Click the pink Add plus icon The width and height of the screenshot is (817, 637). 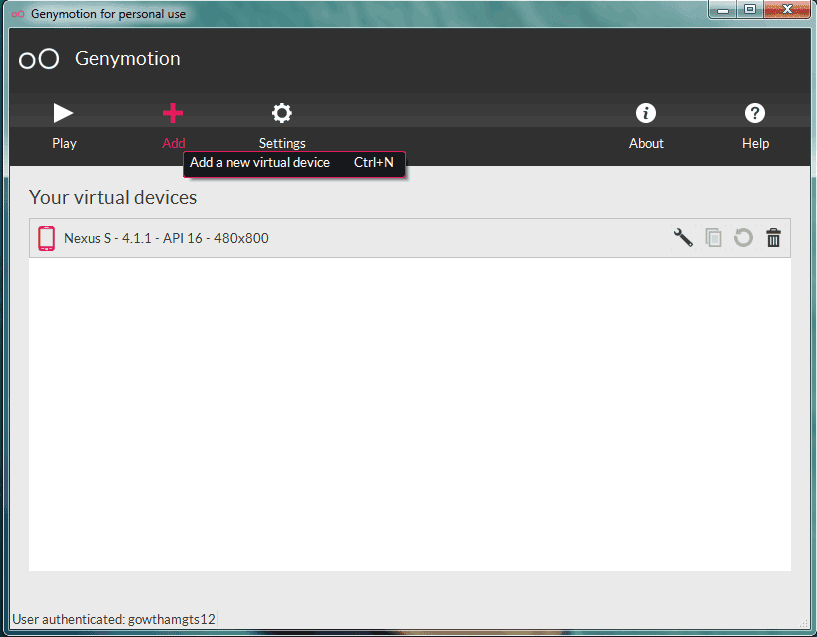point(173,113)
